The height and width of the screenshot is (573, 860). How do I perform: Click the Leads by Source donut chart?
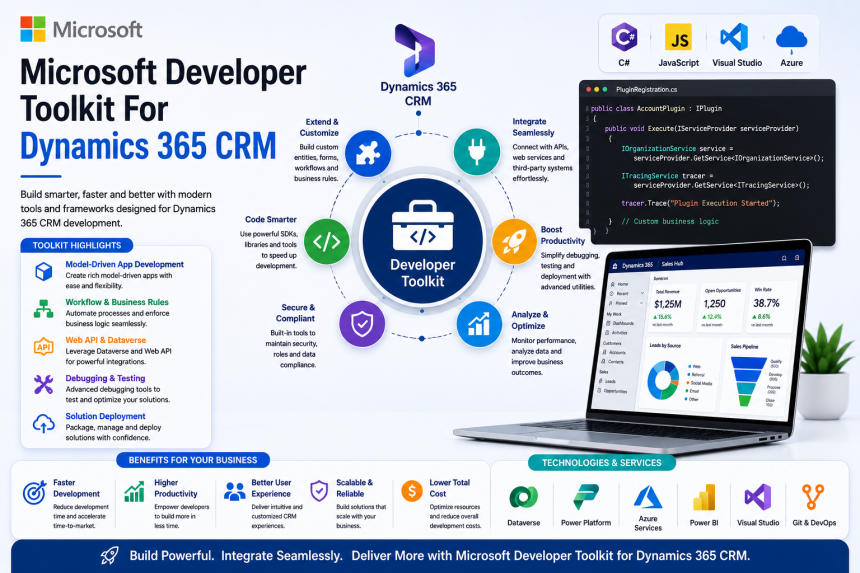(x=663, y=380)
